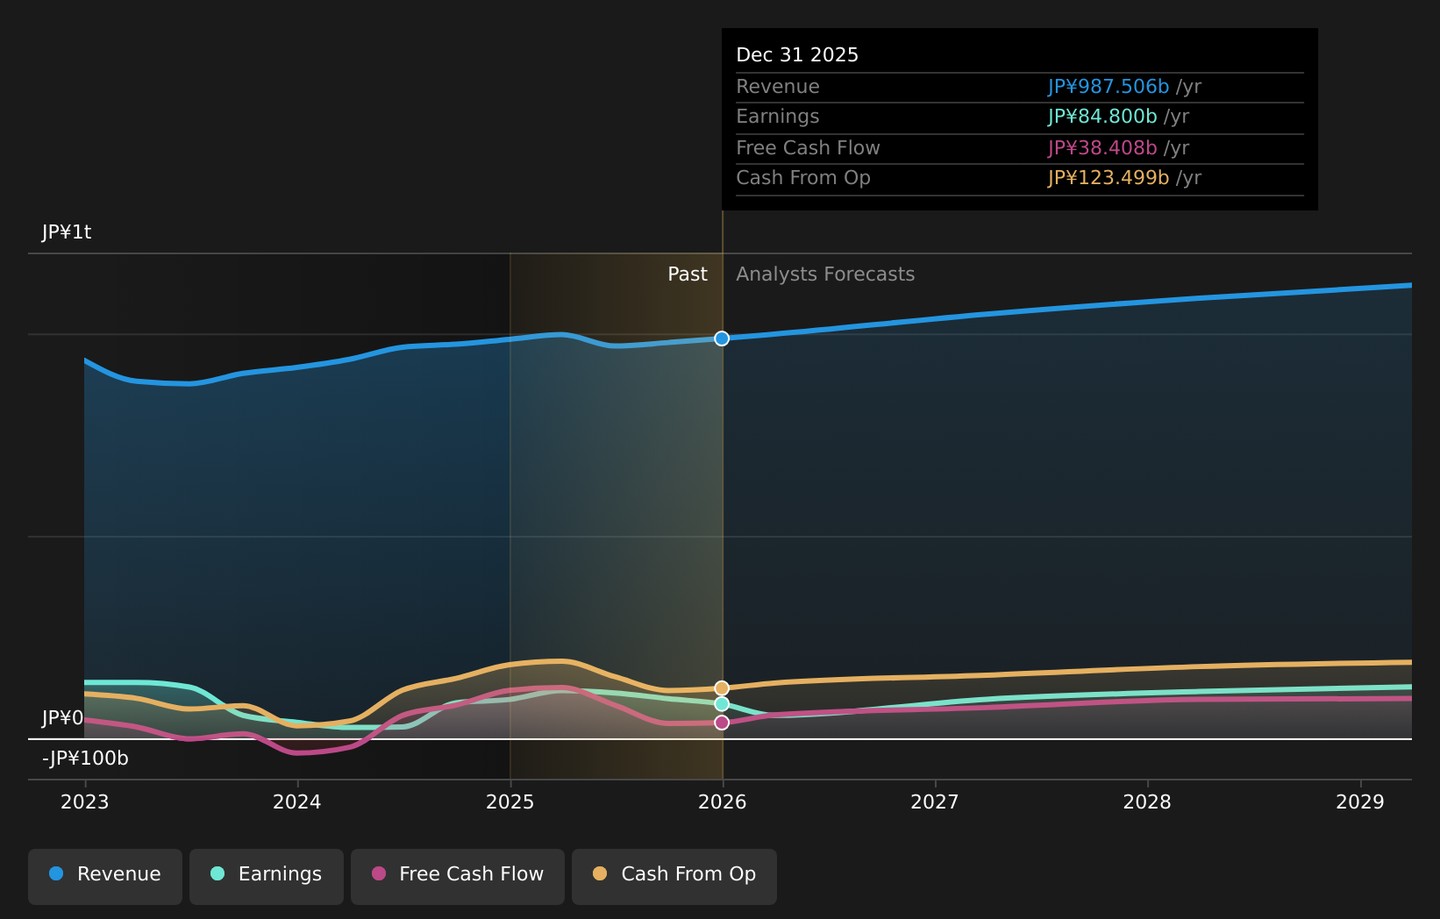Click the teal dot in the Earnings legend
Screen dimensions: 1440x919
coord(217,874)
